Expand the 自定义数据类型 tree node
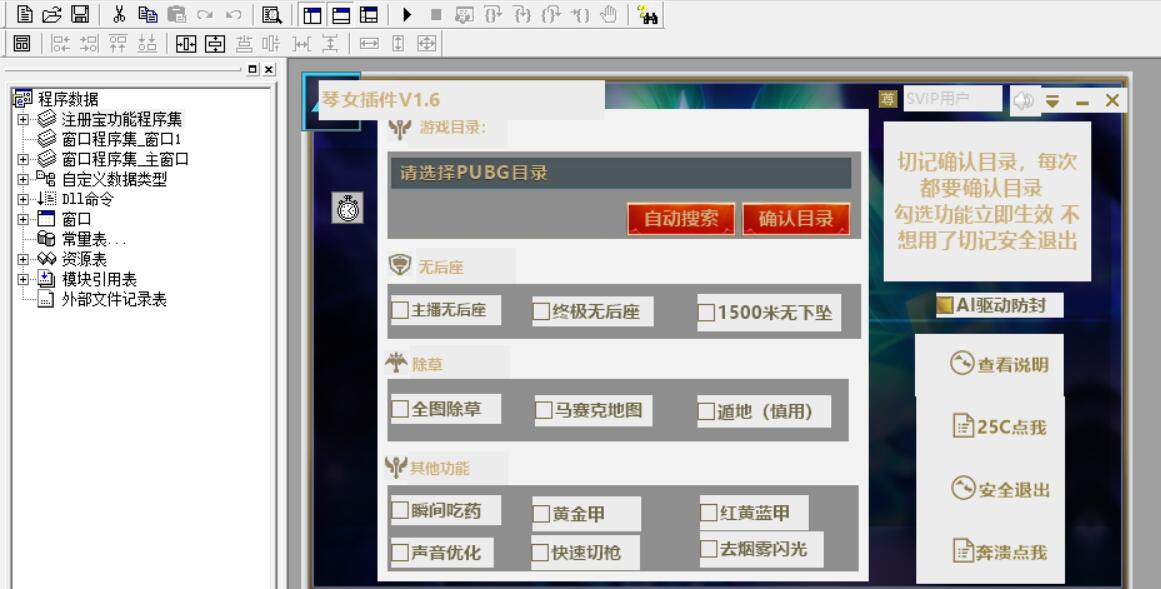Screen dimensions: 1161x589 click(x=23, y=179)
